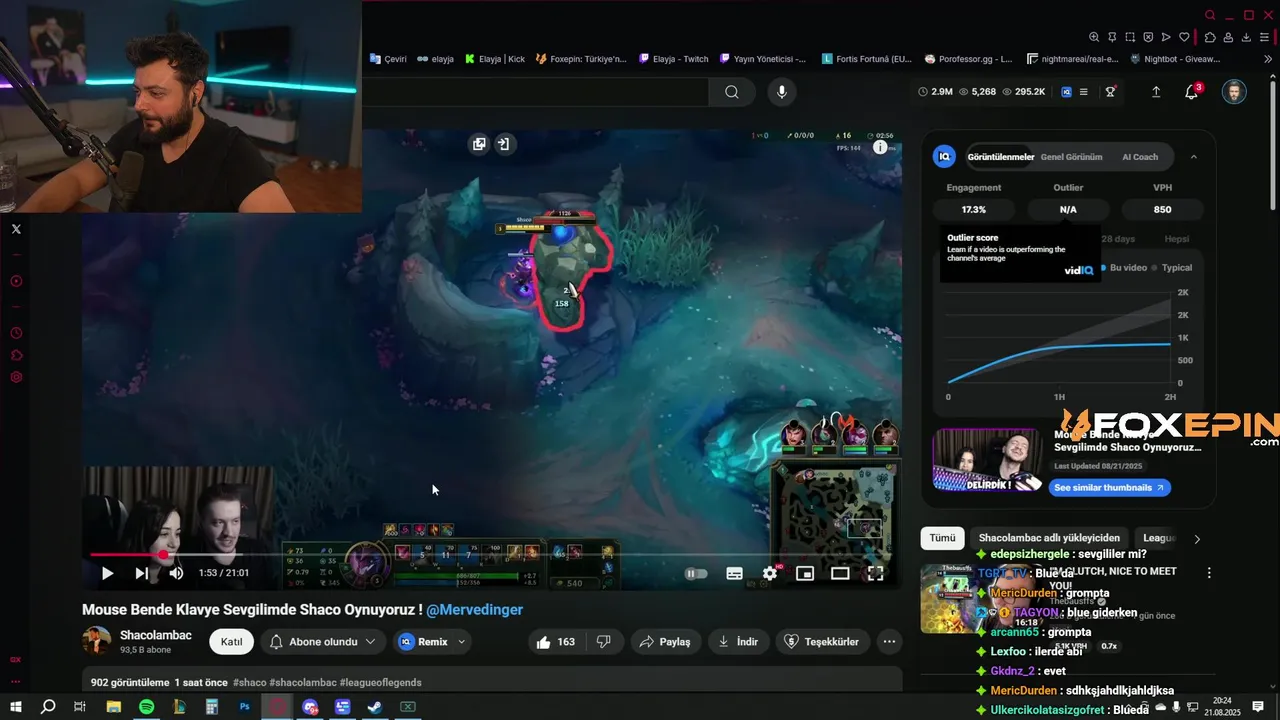The height and width of the screenshot is (720, 1280).
Task: Open notifications bell with 3 alerts
Action: click(x=1192, y=92)
